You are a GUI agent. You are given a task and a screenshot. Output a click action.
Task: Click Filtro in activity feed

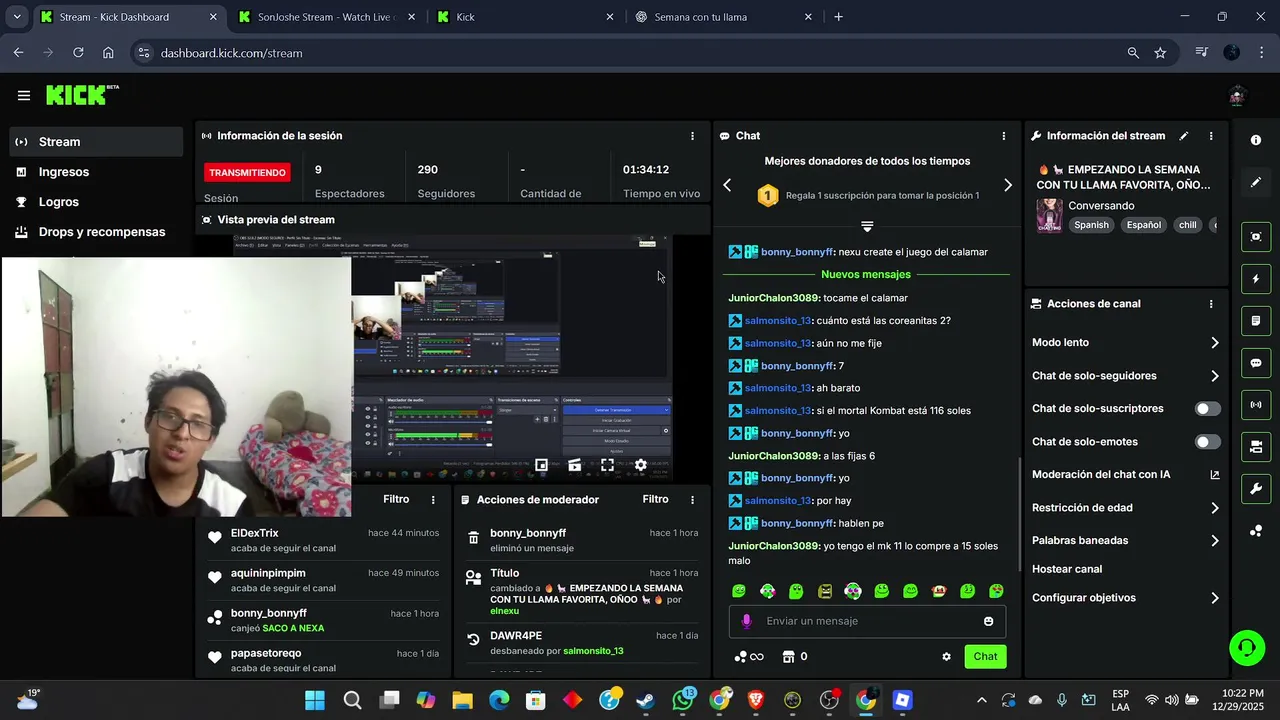[x=396, y=500]
